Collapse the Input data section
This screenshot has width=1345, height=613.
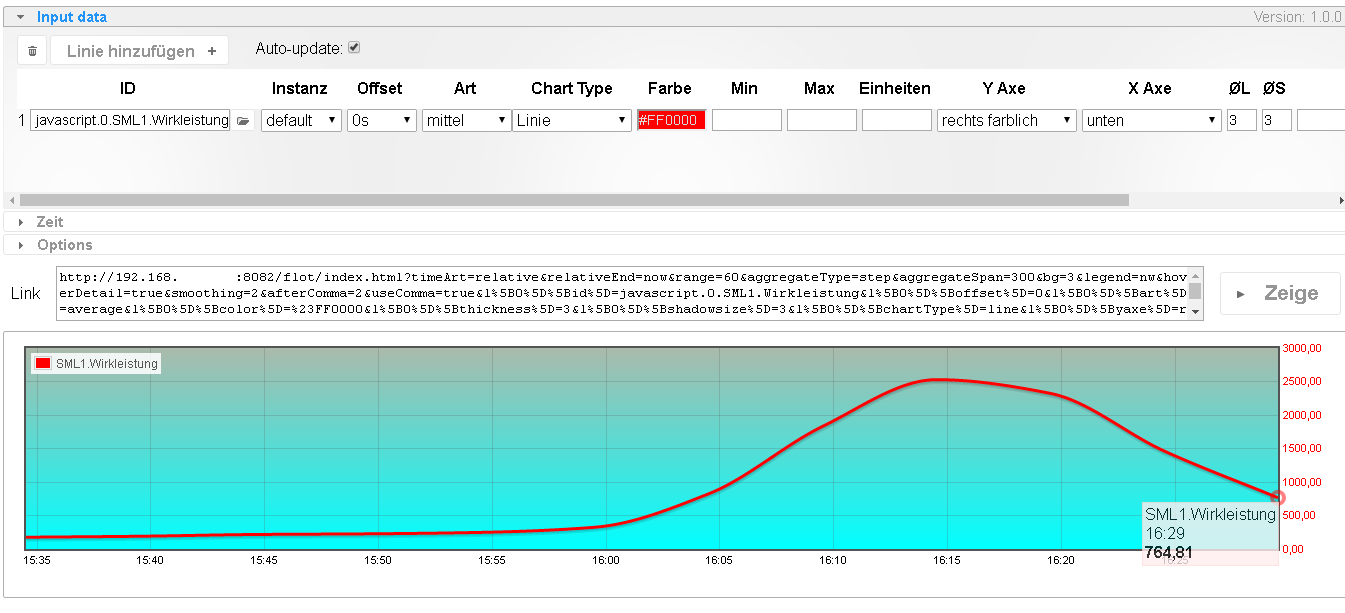pyautogui.click(x=70, y=17)
